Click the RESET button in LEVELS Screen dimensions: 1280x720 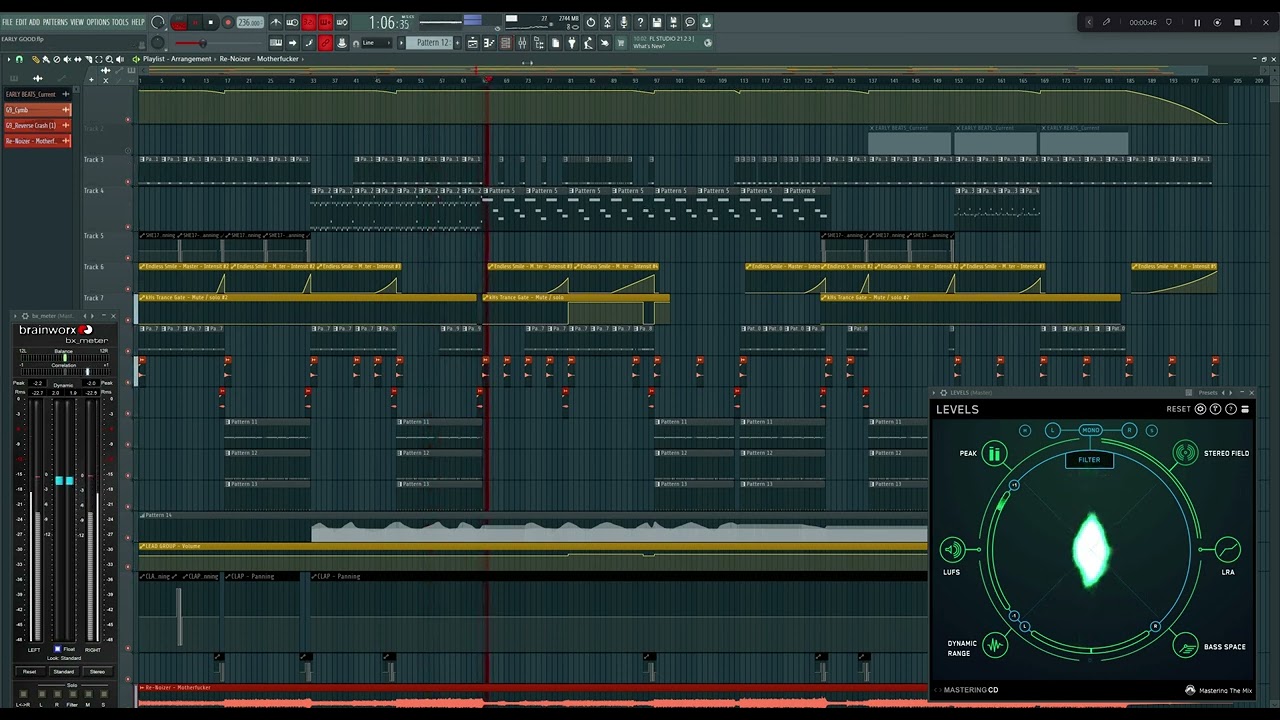pos(1178,409)
